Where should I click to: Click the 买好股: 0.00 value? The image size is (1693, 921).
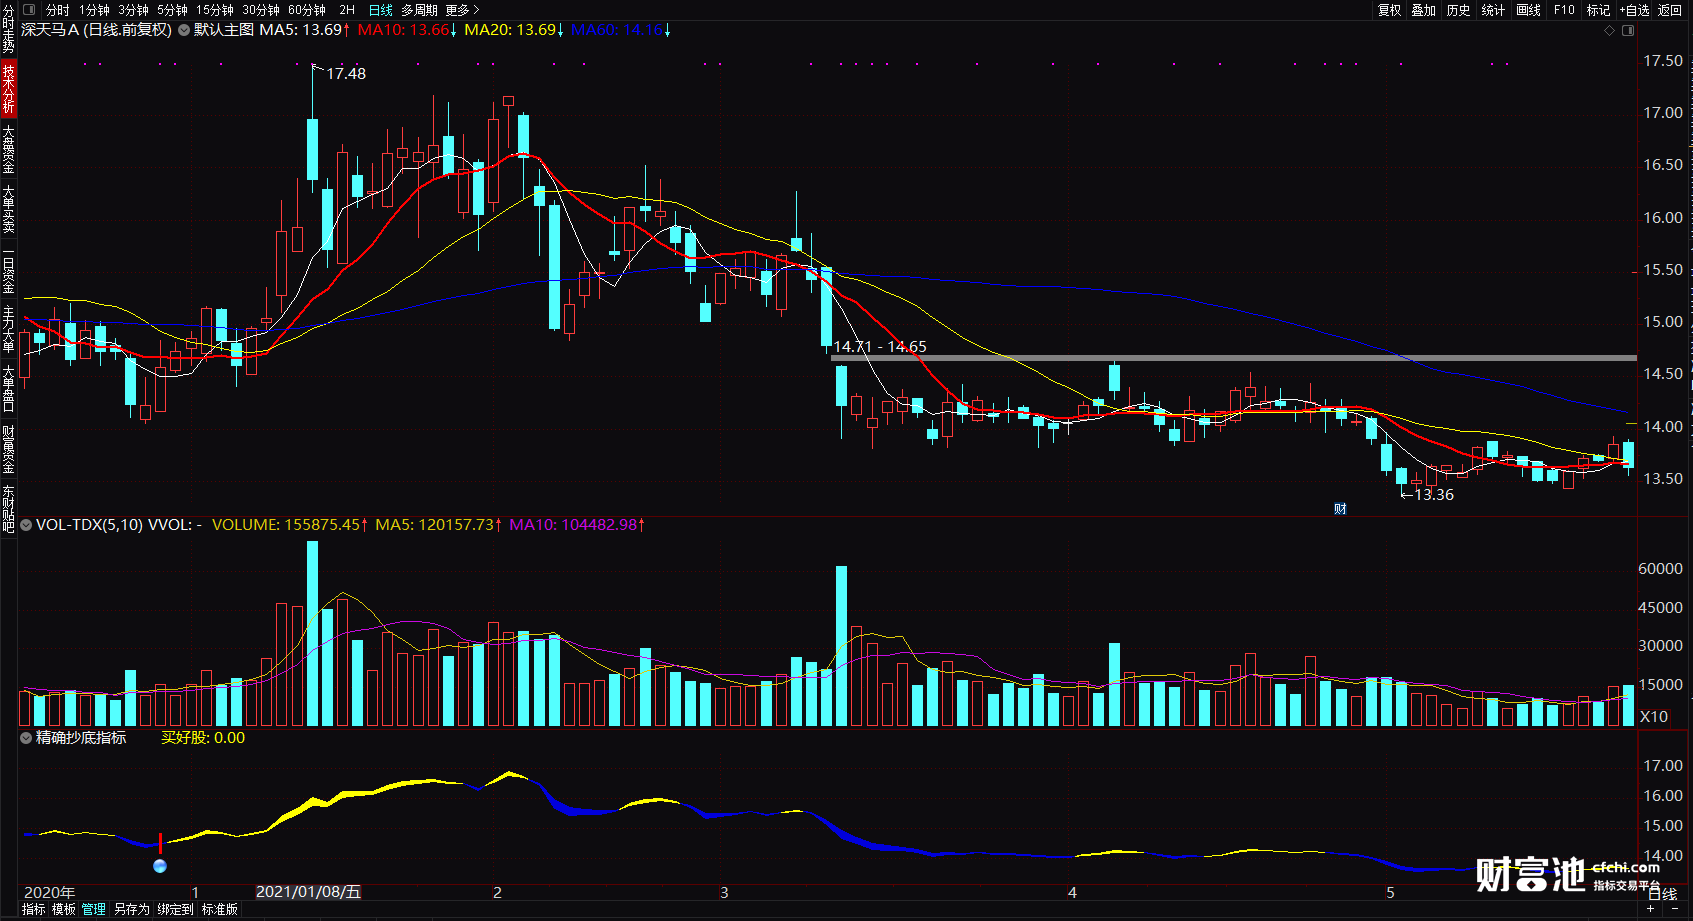click(x=203, y=738)
